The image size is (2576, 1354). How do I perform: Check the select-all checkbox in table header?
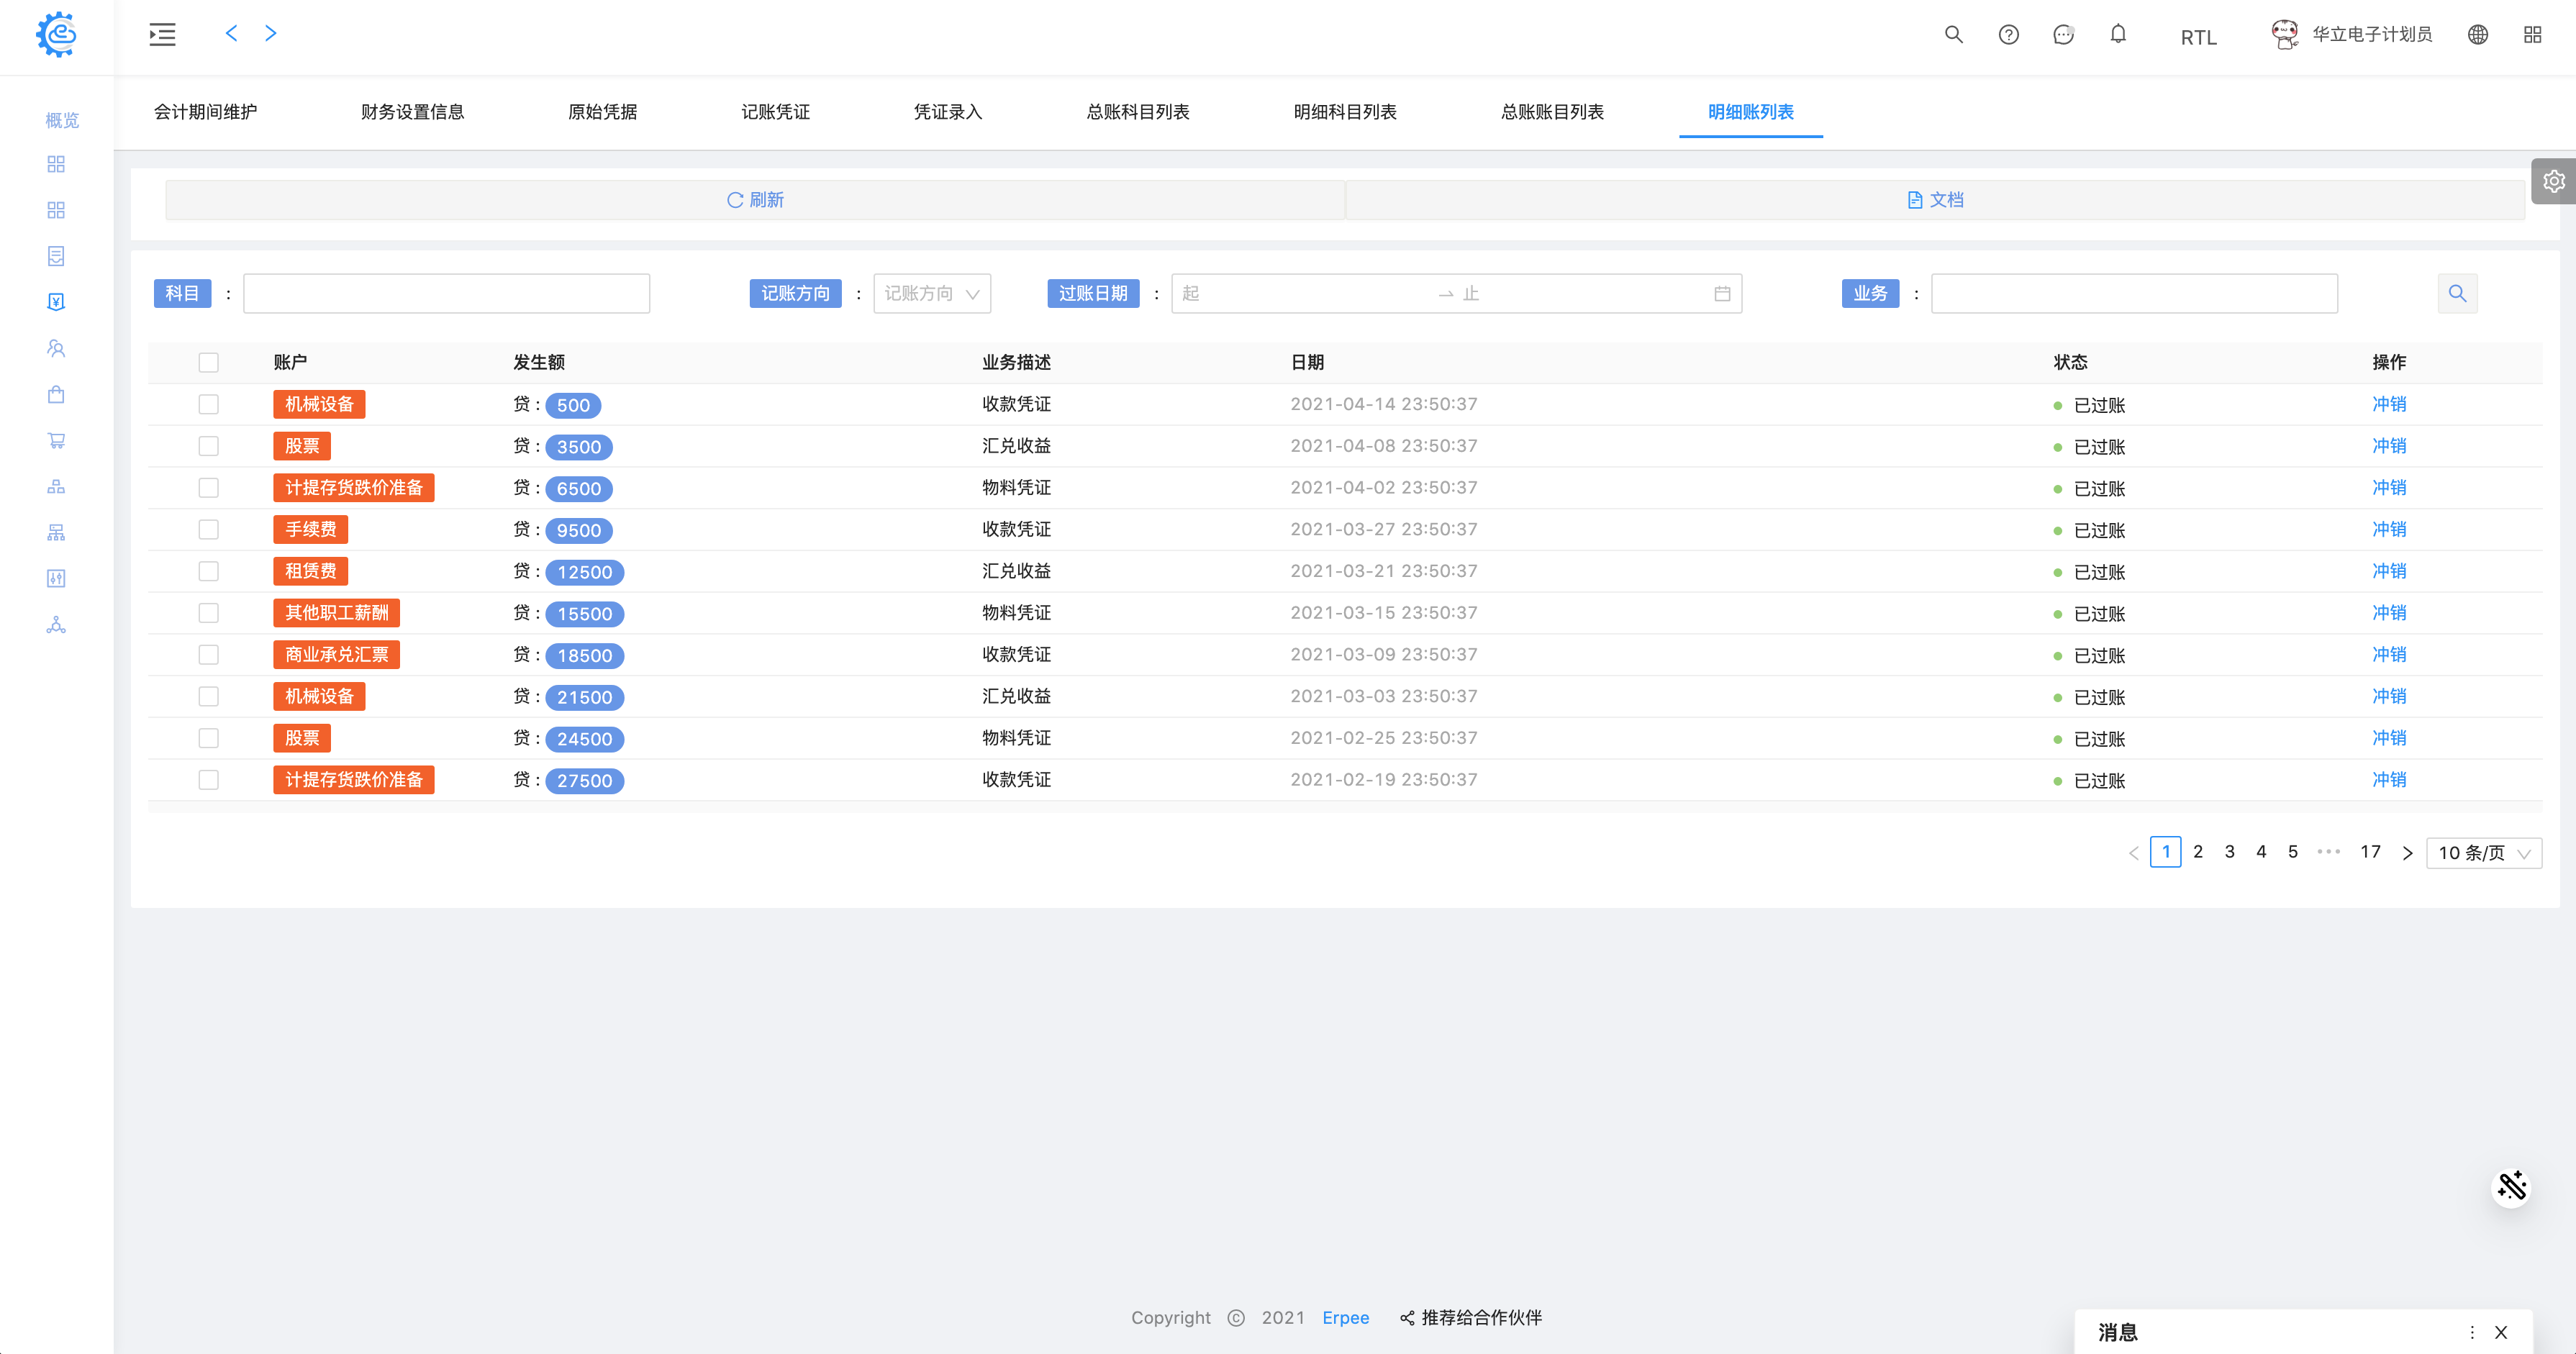[x=208, y=362]
